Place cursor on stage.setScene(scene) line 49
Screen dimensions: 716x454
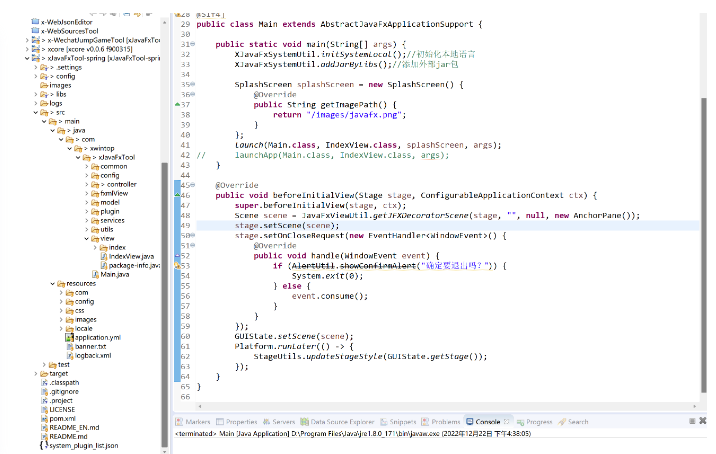click(287, 225)
